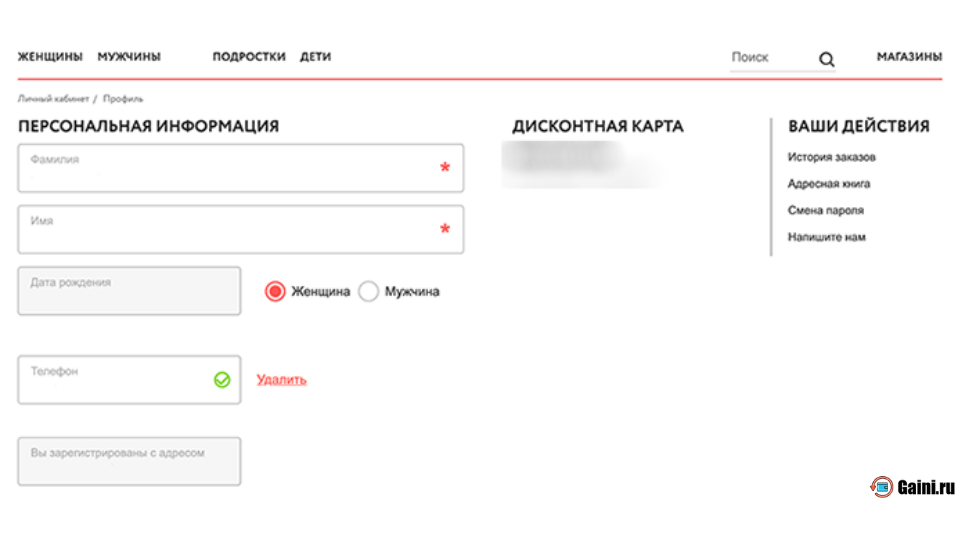Open Напишите нам link

tap(826, 237)
